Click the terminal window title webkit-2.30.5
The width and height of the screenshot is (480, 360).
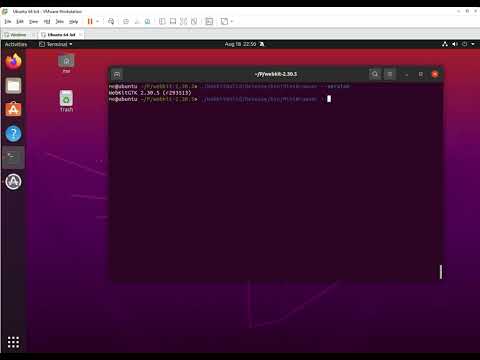click(276, 74)
